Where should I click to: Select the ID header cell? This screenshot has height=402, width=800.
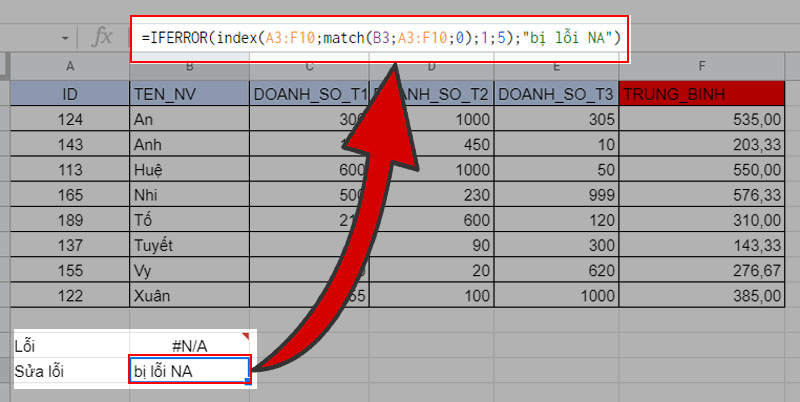point(70,94)
